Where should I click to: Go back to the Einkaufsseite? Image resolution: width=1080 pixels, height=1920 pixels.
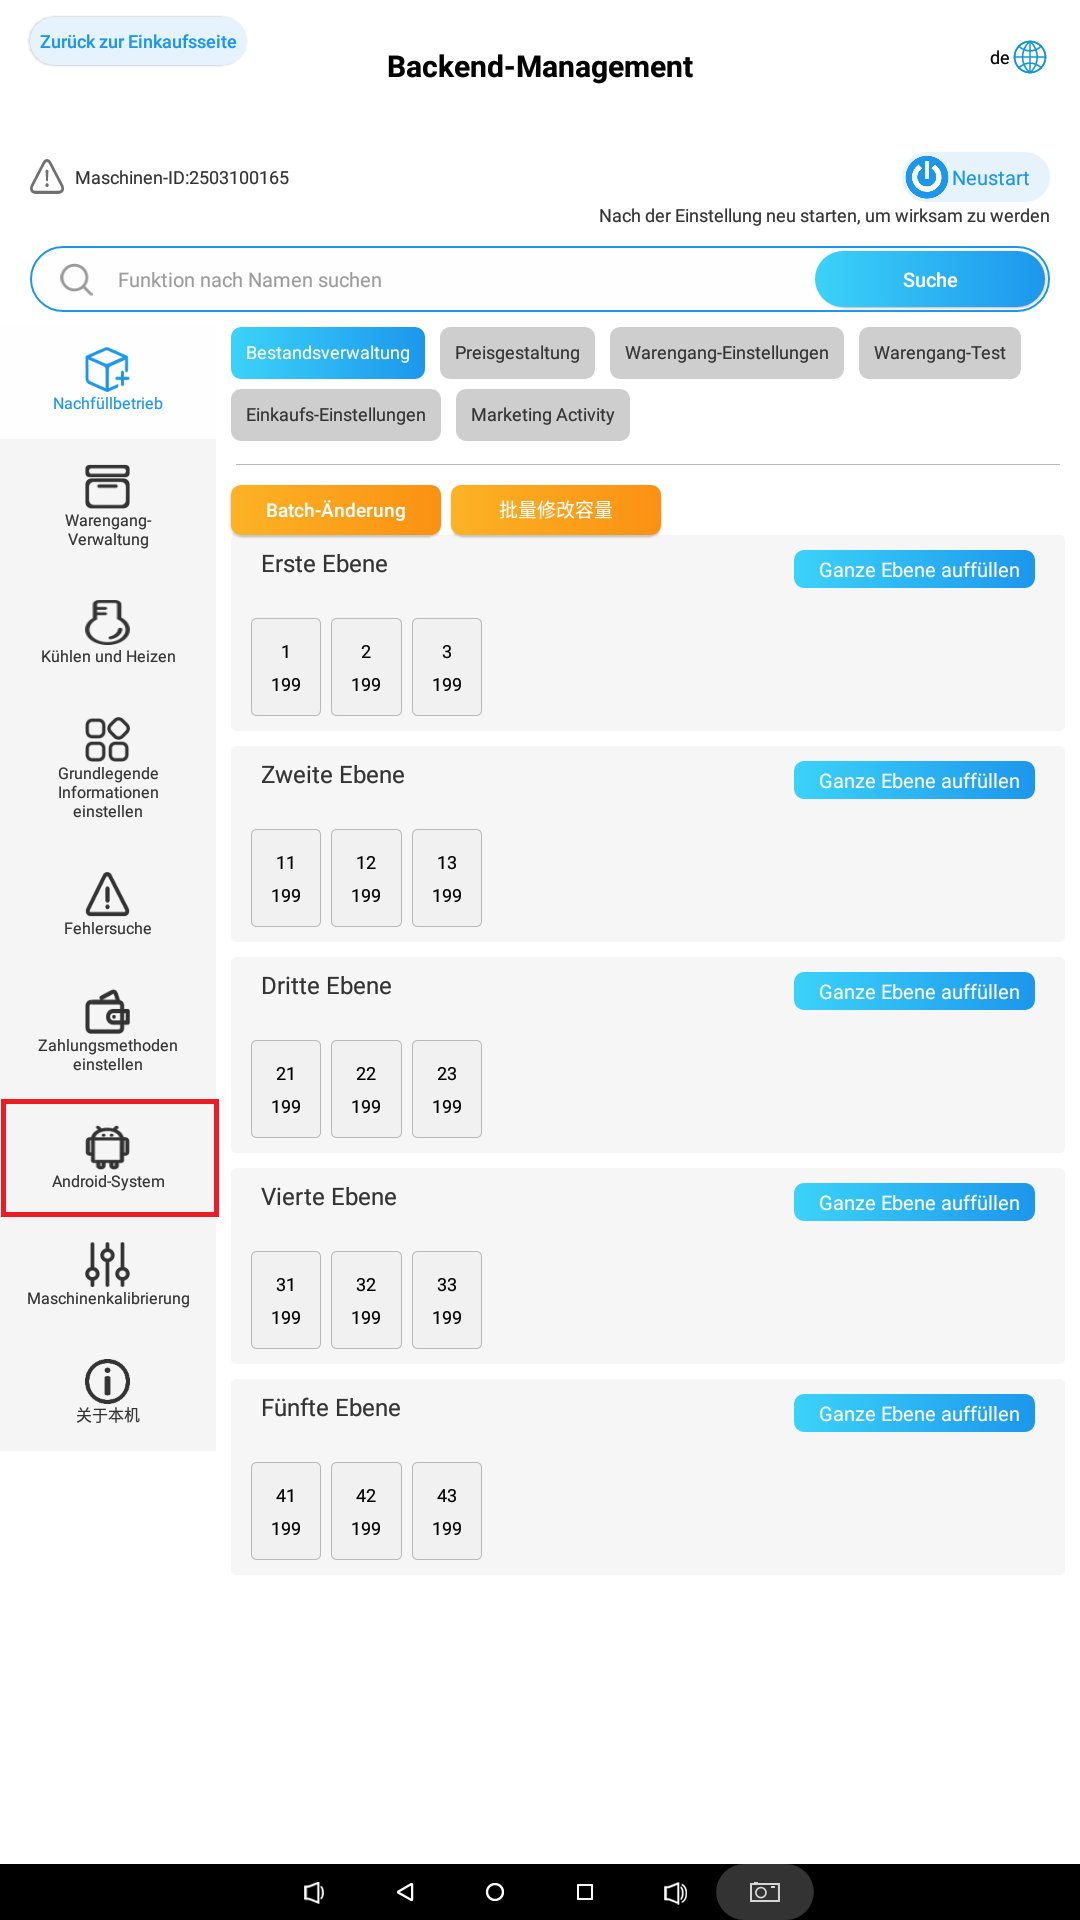pos(138,42)
